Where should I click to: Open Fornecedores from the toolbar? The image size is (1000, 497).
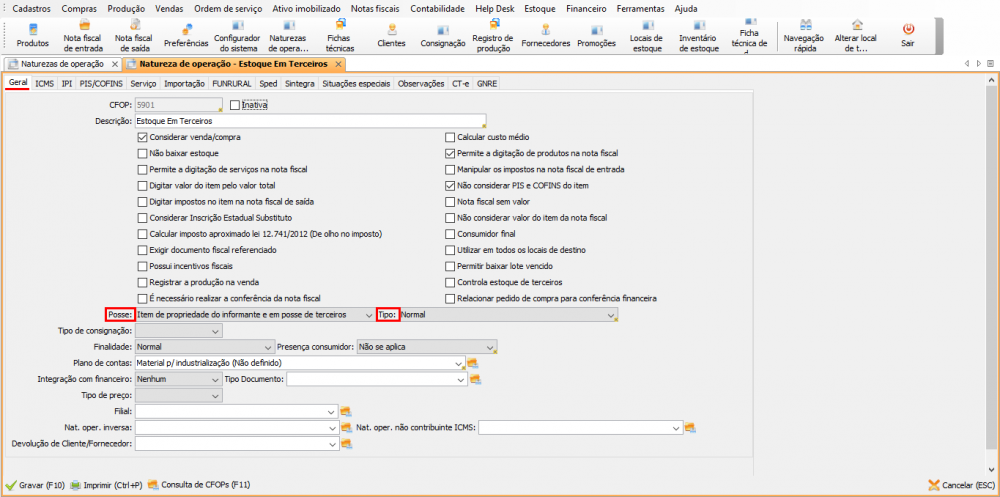[546, 35]
